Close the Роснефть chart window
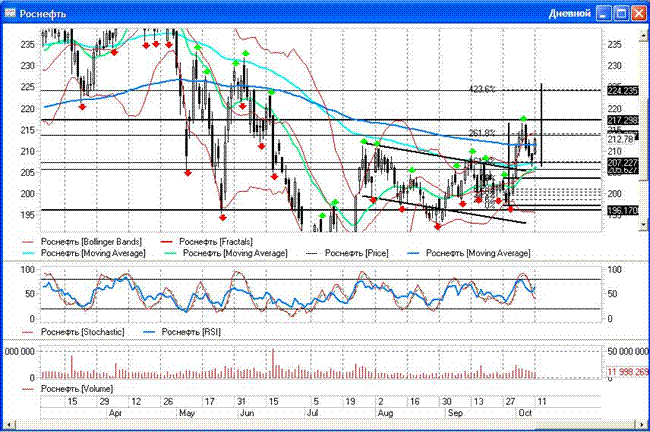650x432 pixels. (639, 14)
